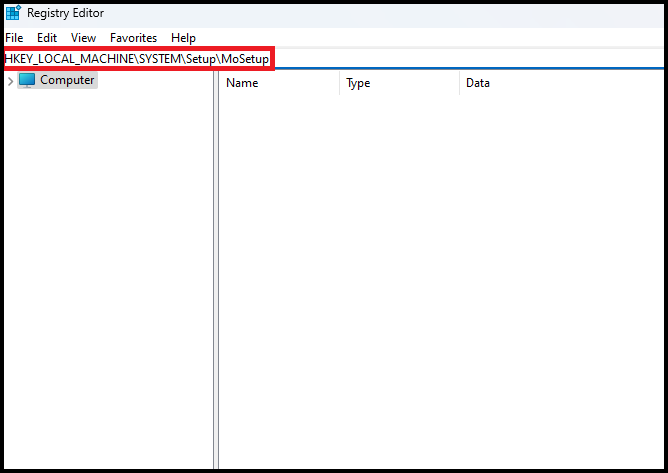Open the File menu
Screen dimensions: 668x473
click(x=14, y=38)
